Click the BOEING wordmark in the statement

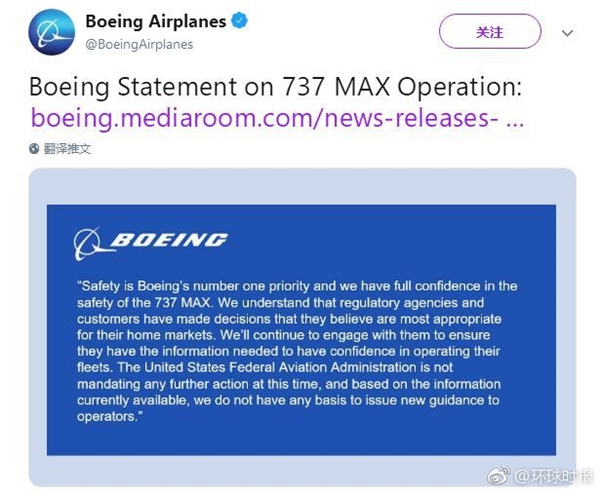pos(168,241)
